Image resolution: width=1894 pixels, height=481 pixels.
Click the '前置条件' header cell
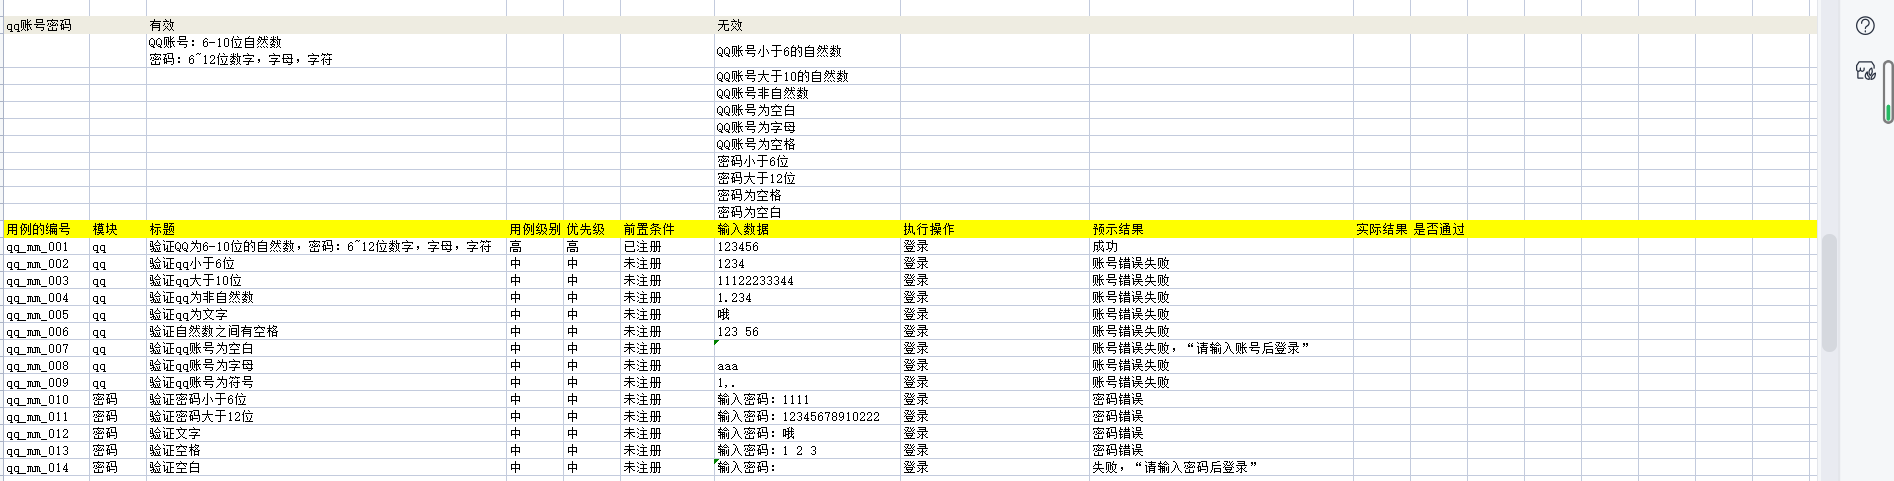(x=667, y=229)
